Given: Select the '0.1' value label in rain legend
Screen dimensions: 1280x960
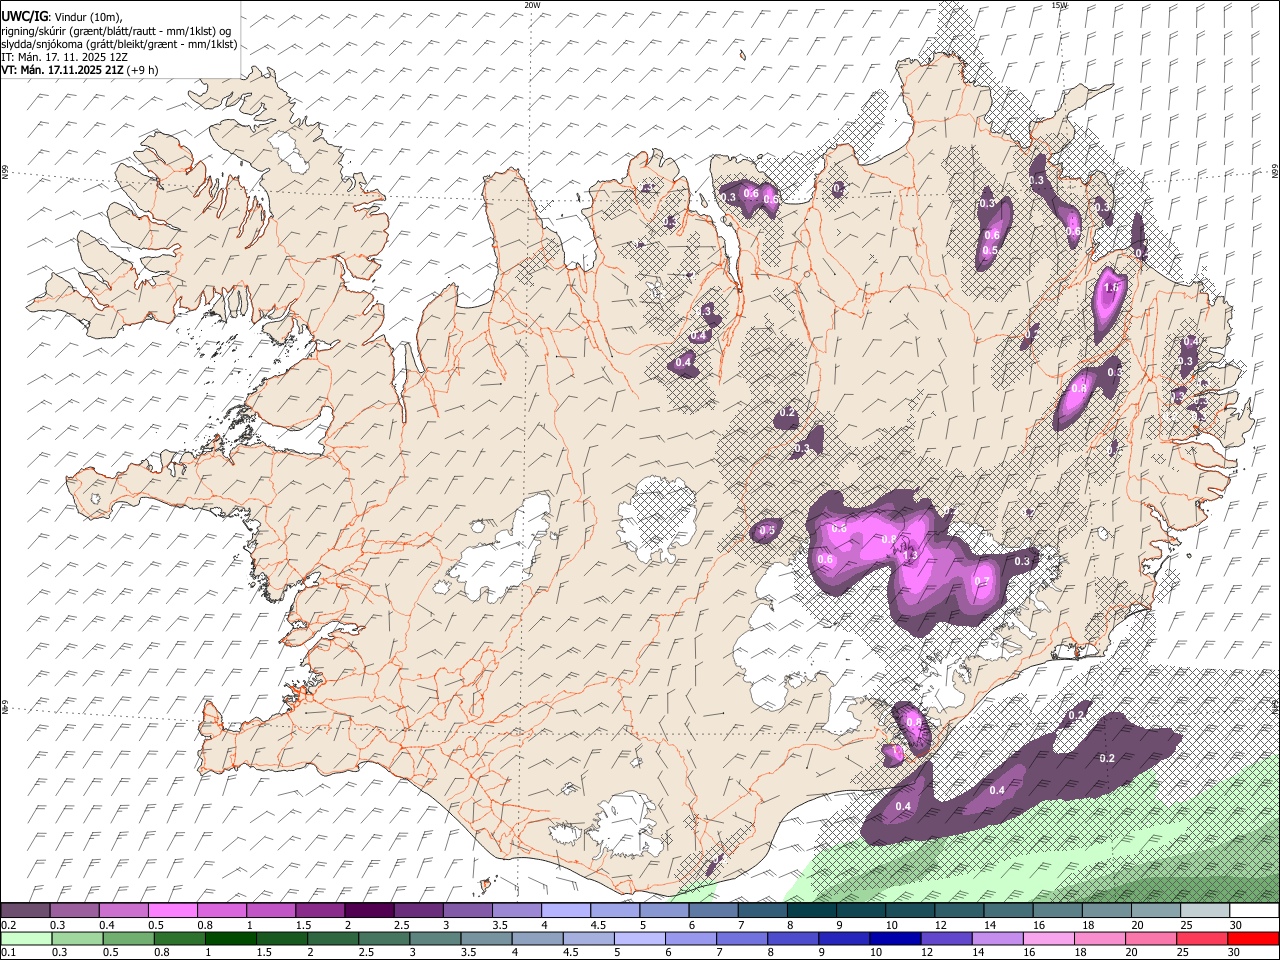Looking at the screenshot, I should [9, 953].
